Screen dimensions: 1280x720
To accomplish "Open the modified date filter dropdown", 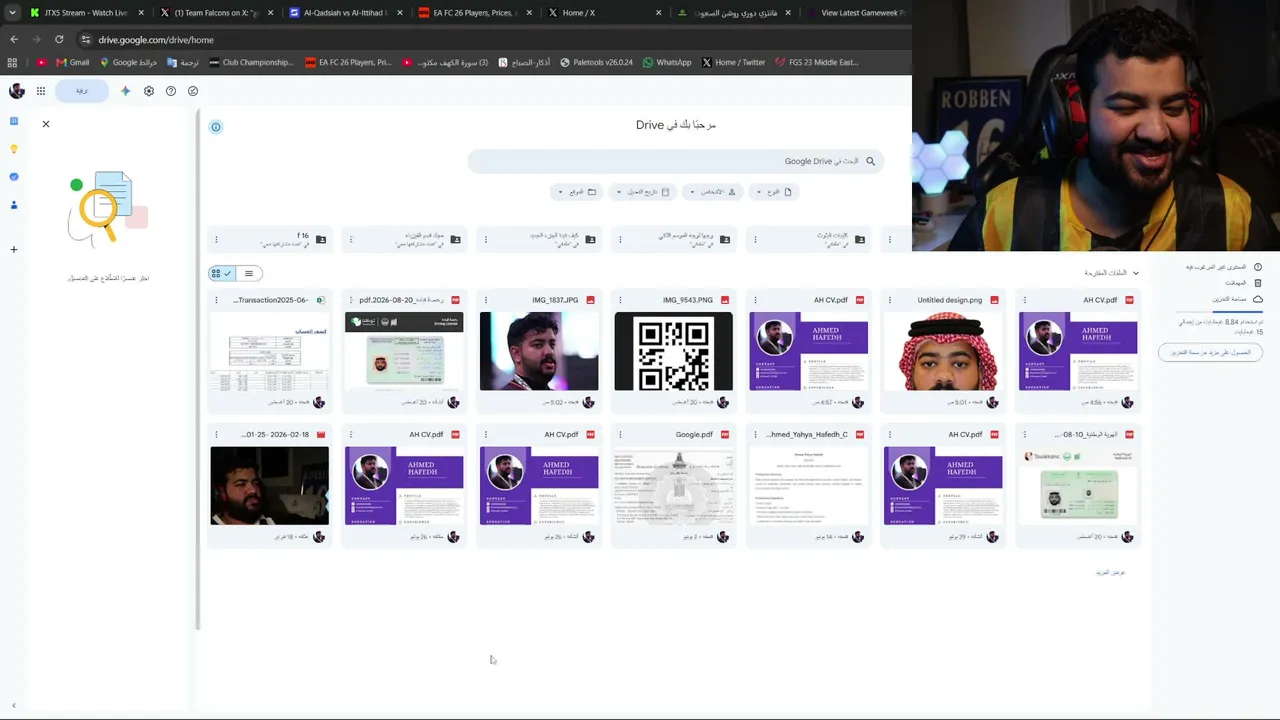I will pos(643,192).
